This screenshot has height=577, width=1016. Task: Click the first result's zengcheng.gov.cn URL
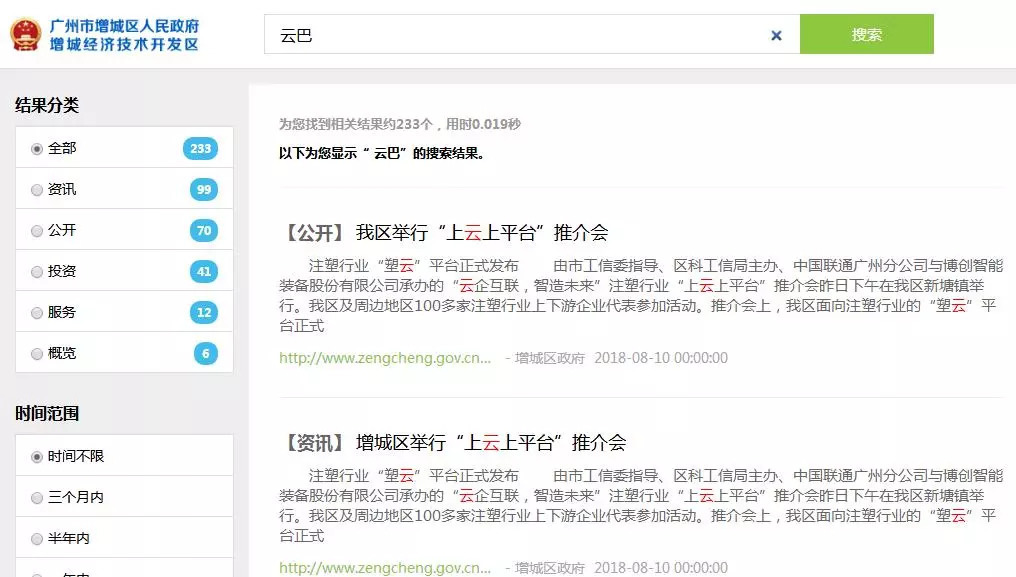coord(385,358)
